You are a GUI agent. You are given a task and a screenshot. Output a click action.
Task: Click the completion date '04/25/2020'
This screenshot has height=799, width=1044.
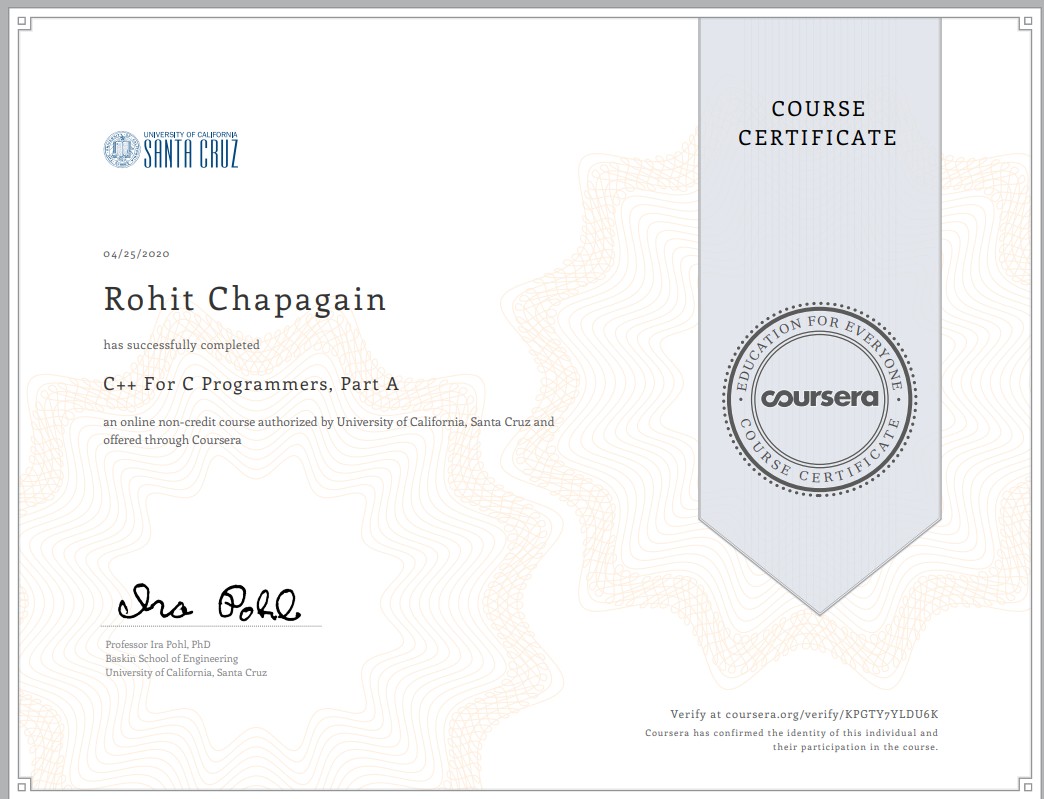coord(137,253)
